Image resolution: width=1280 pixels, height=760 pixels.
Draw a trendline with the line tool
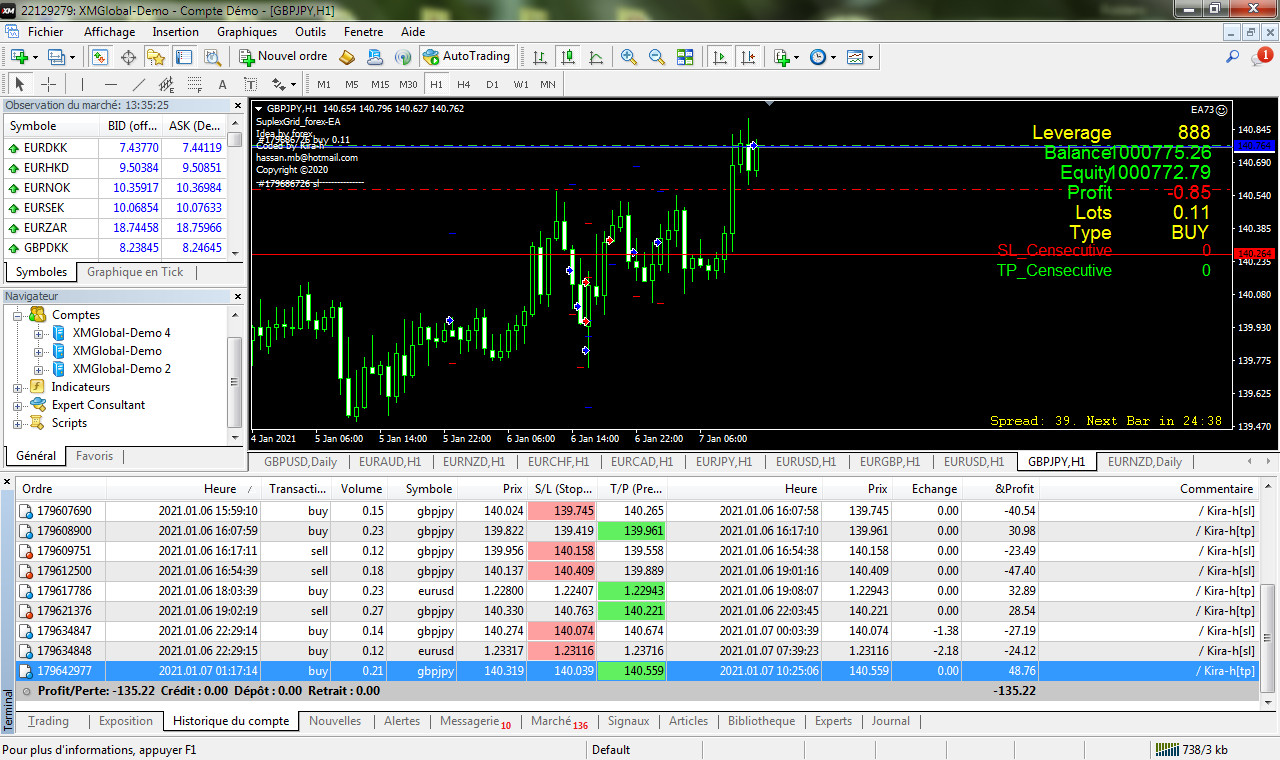click(x=139, y=84)
